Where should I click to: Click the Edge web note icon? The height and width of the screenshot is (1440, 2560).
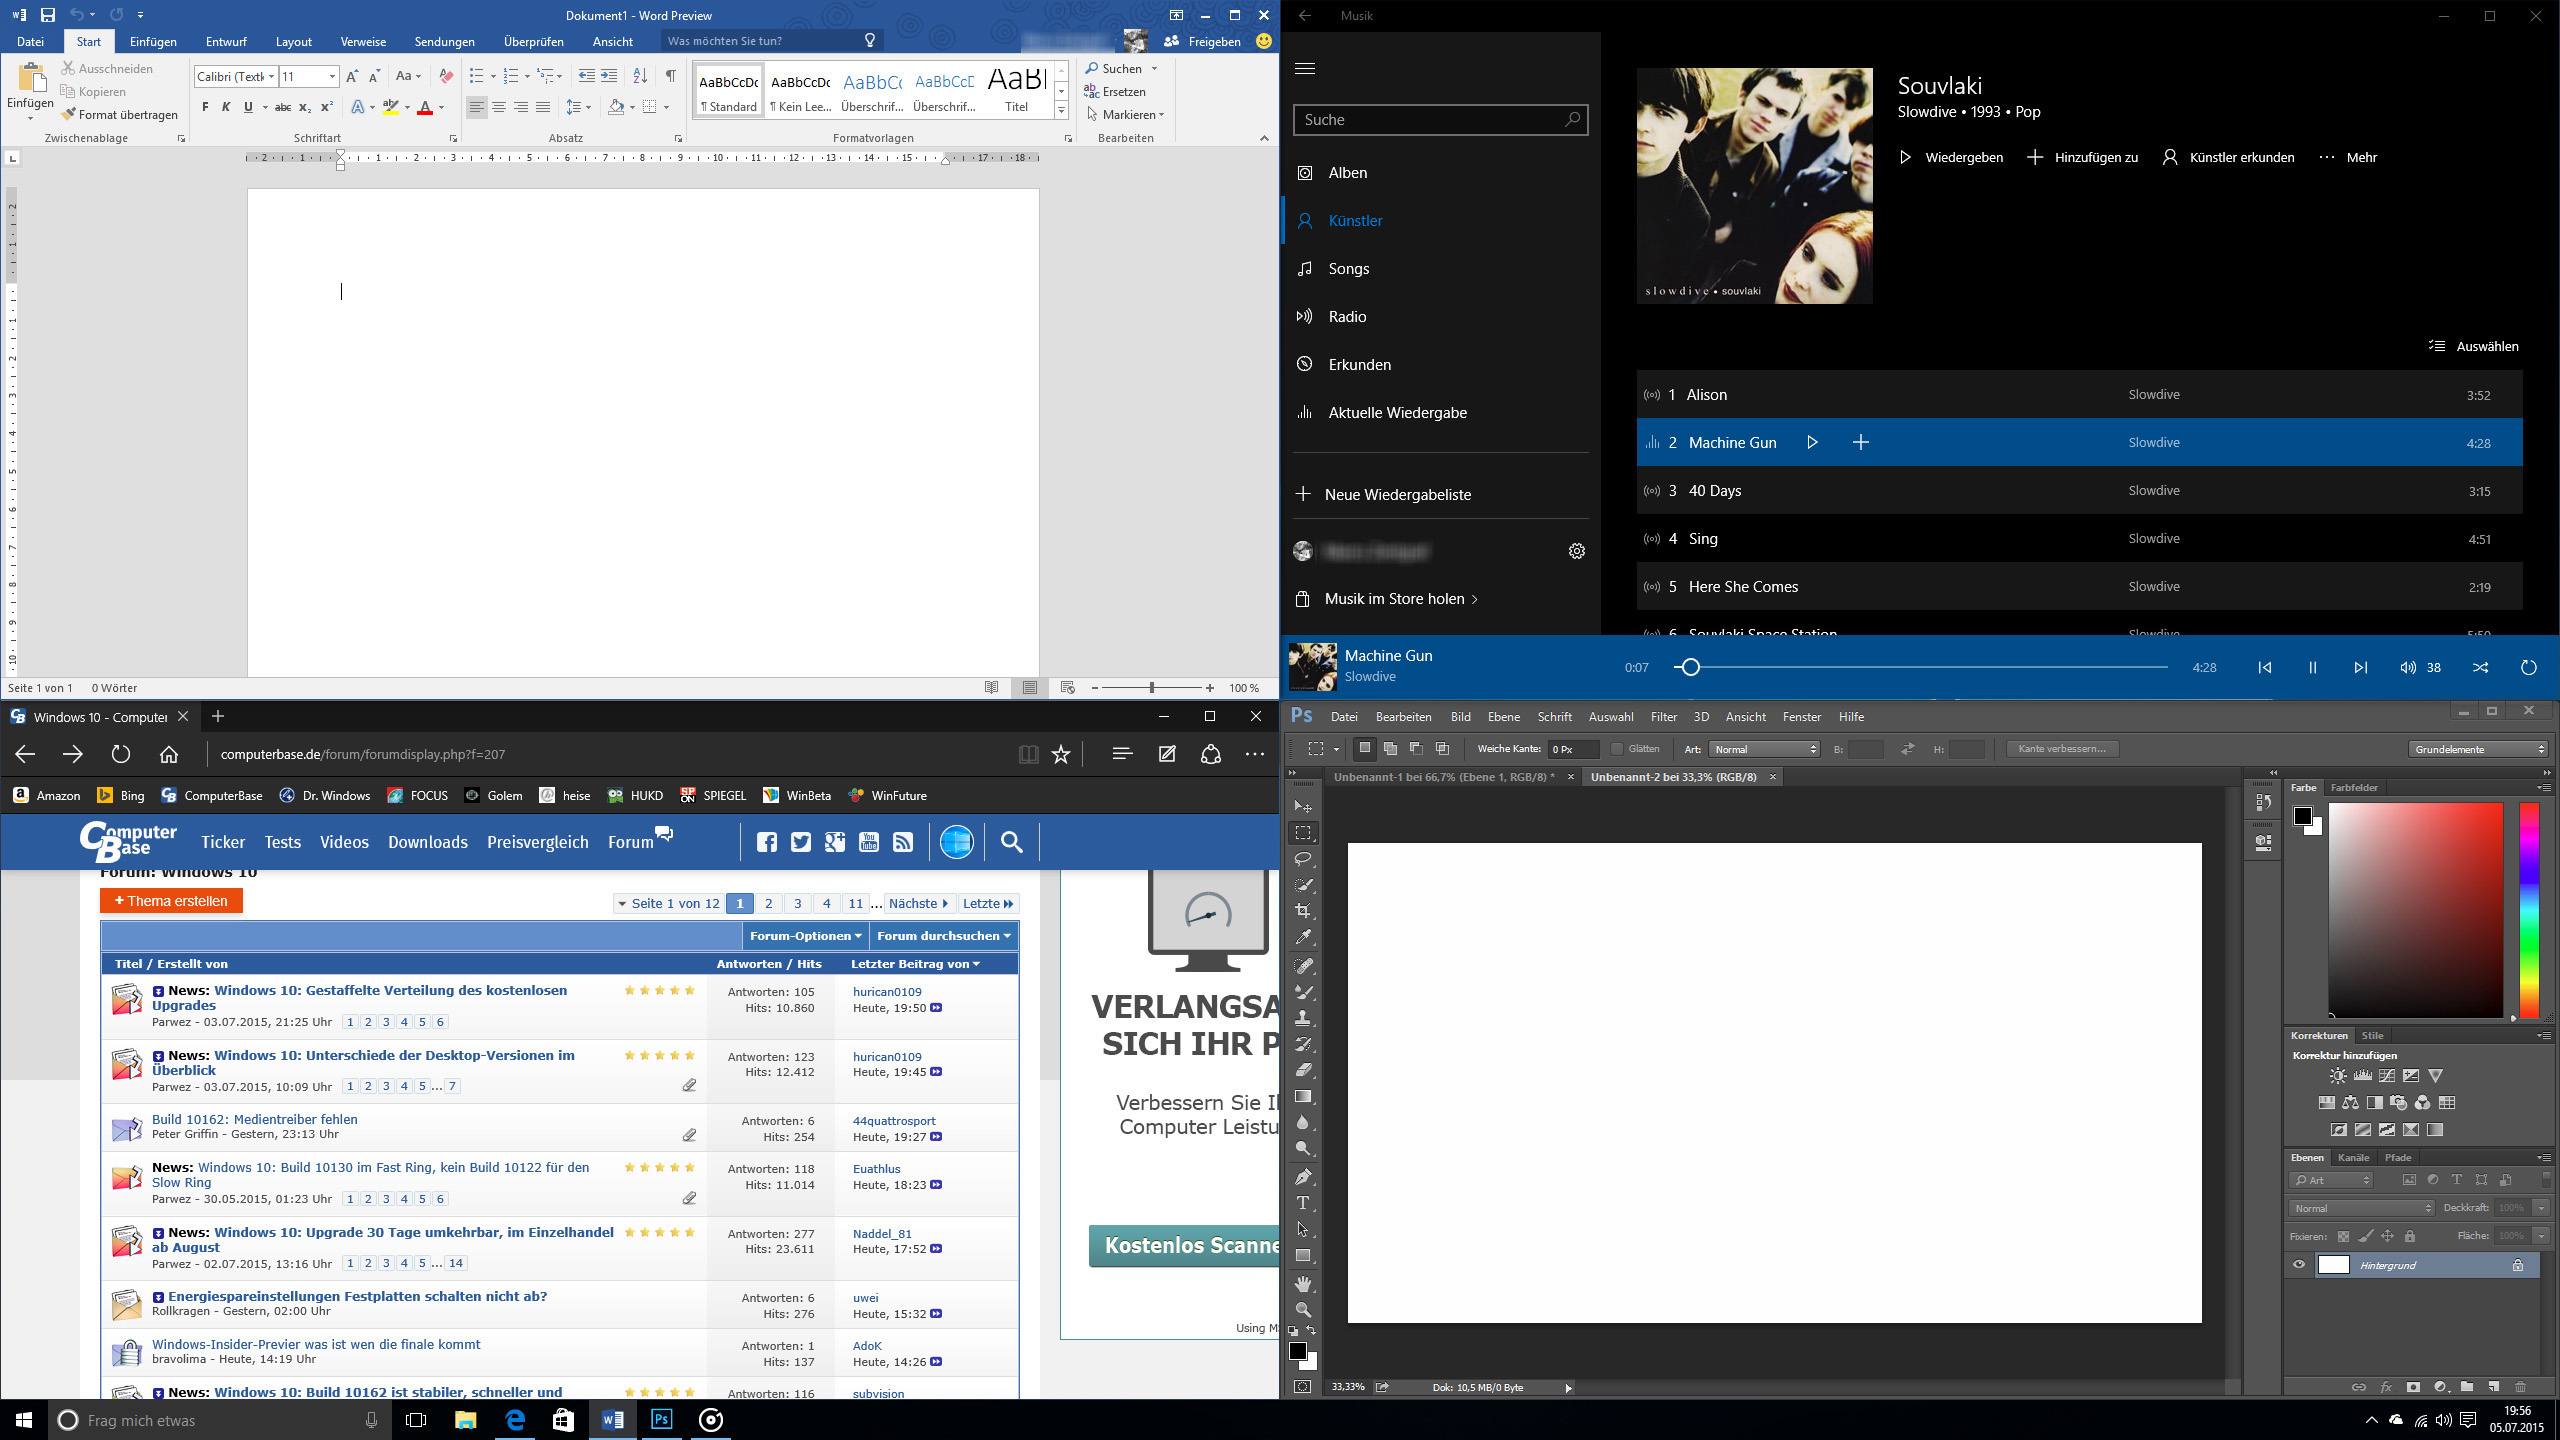pyautogui.click(x=1167, y=754)
